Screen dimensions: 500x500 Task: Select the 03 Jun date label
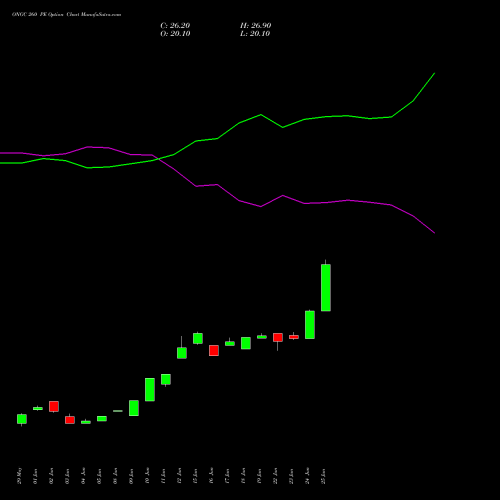[68, 476]
